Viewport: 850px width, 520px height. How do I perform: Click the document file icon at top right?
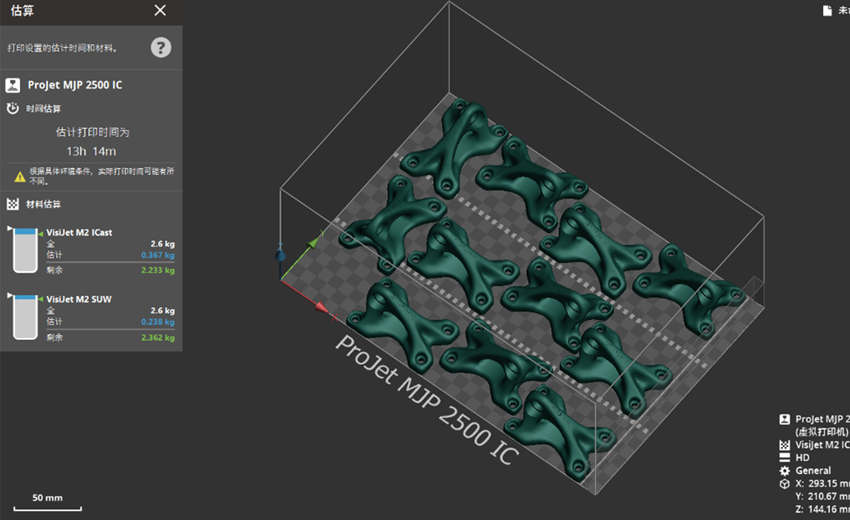pyautogui.click(x=827, y=11)
